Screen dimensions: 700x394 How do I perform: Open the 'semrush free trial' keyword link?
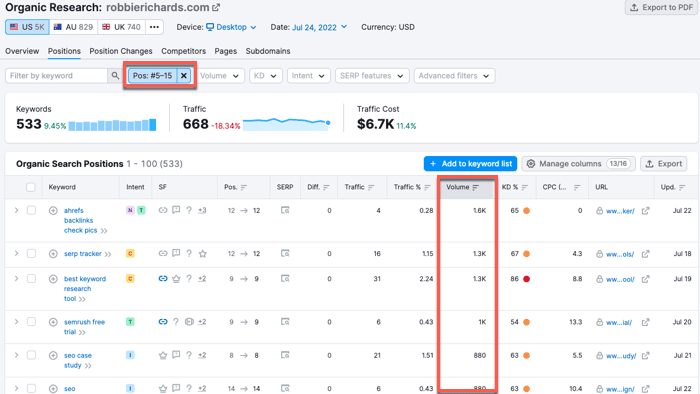84,327
